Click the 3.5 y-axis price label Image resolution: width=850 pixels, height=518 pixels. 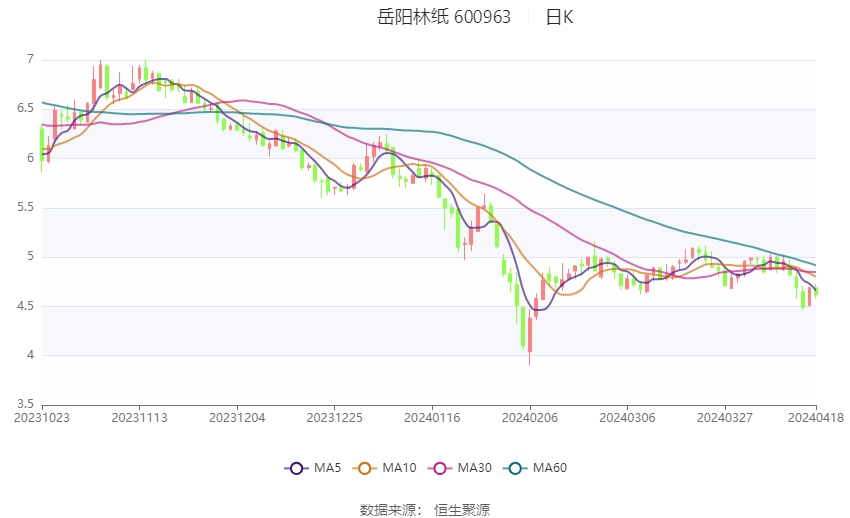click(25, 404)
